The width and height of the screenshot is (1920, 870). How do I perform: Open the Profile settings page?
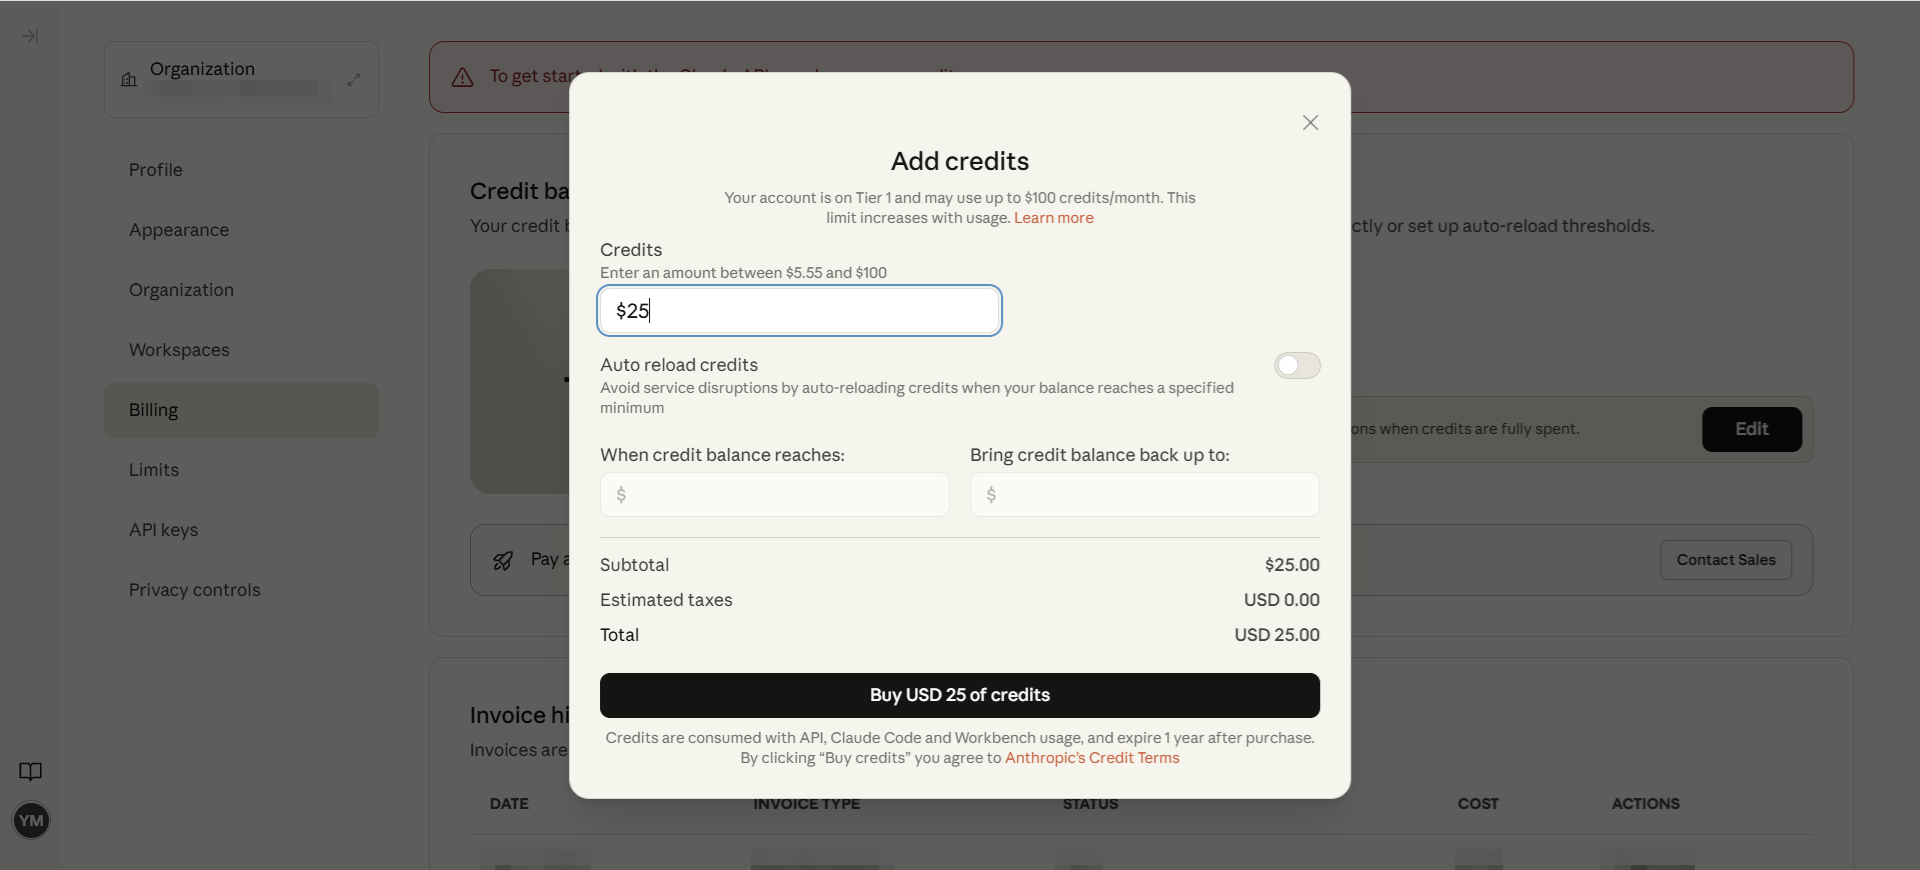(x=156, y=170)
